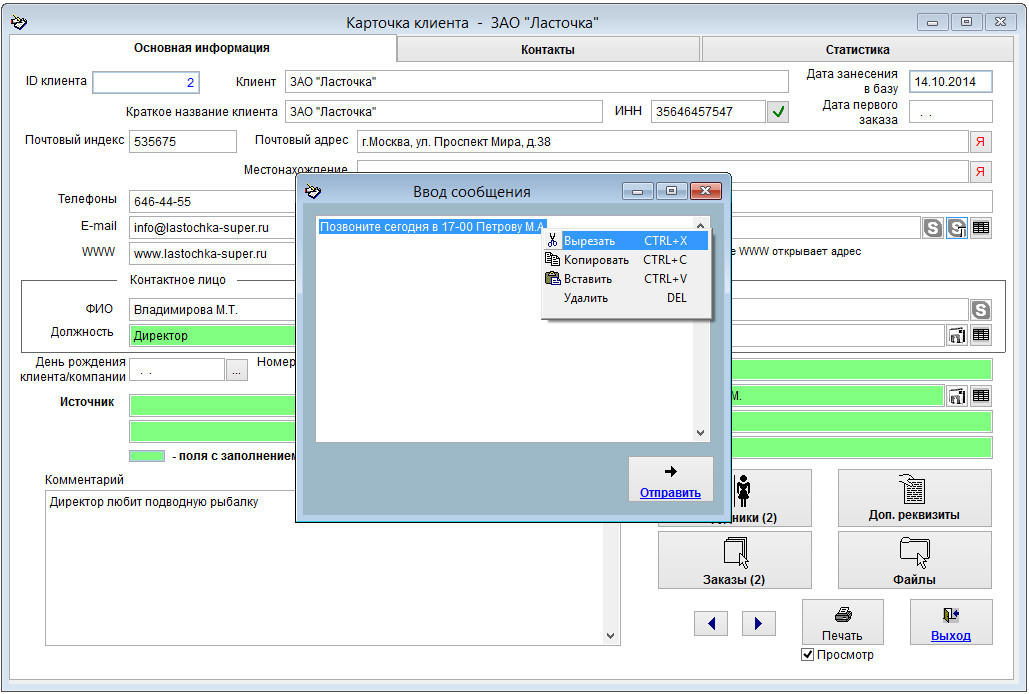1029x694 pixels.
Task: Click the chart icon in the Должность row
Action: coord(957,335)
